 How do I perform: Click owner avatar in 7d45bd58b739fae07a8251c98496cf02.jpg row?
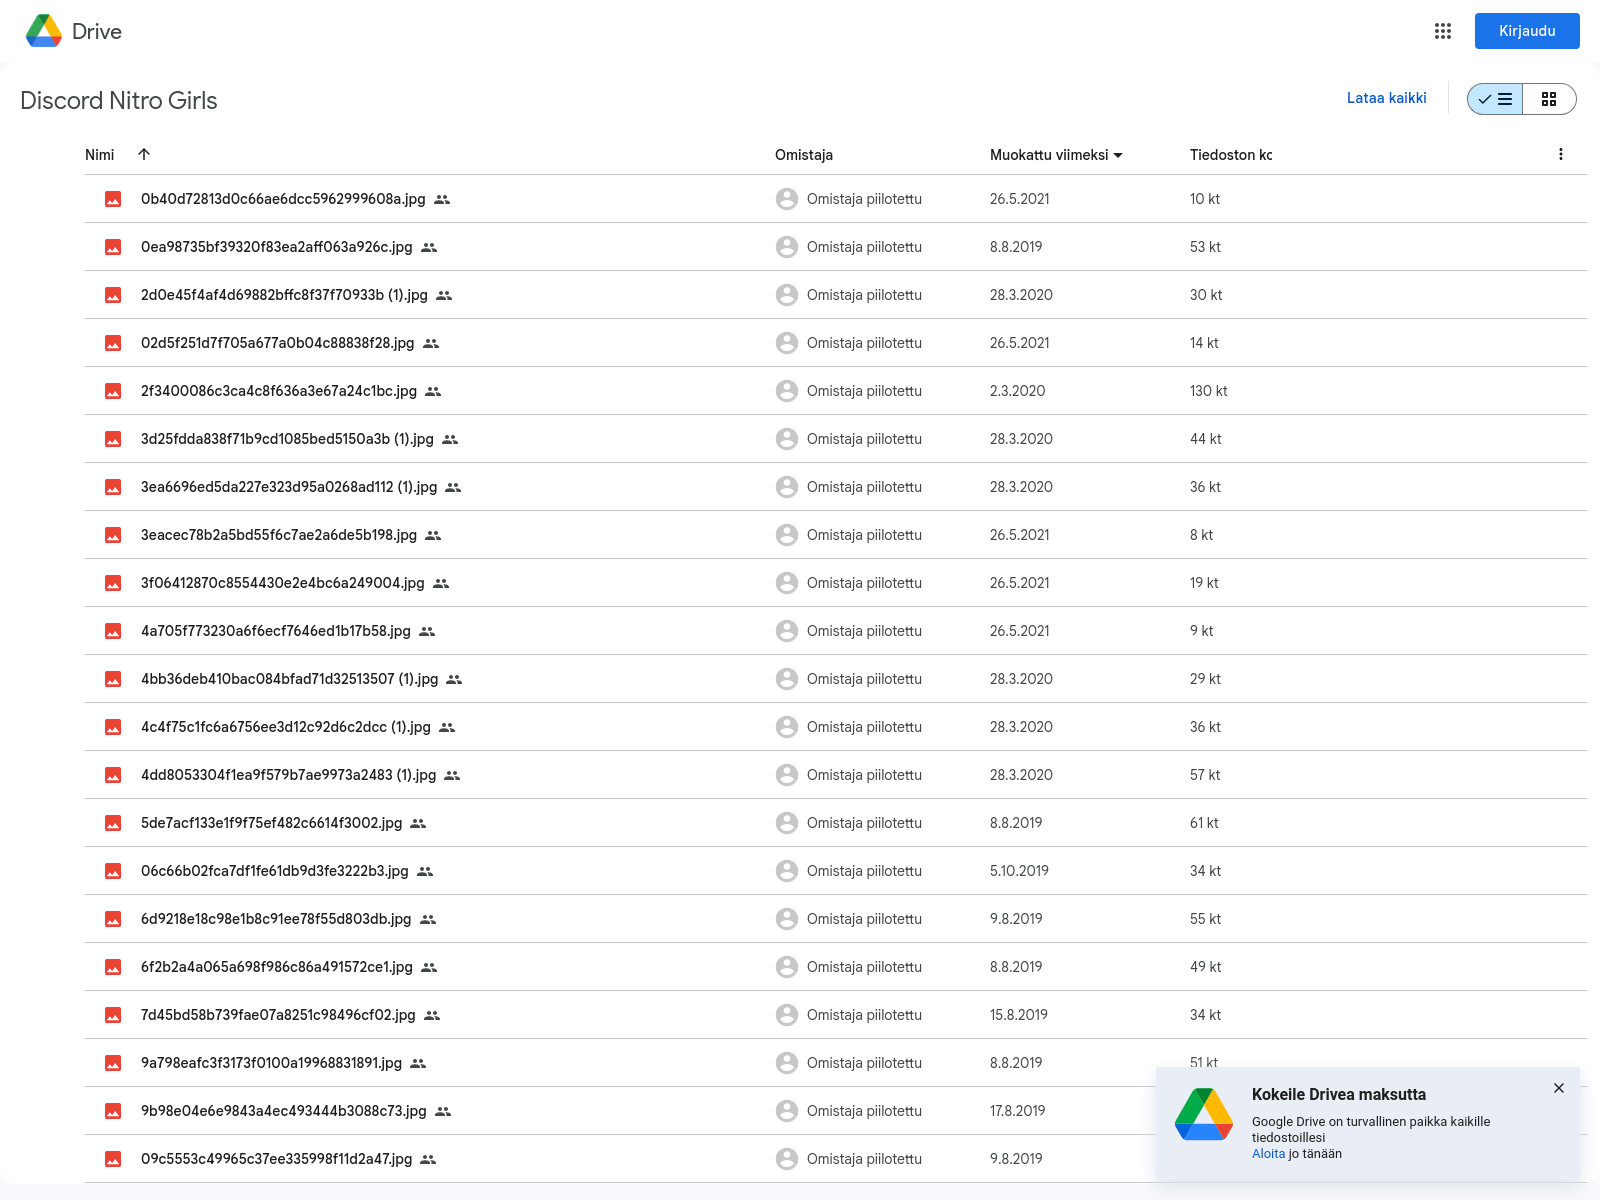pyautogui.click(x=787, y=1015)
